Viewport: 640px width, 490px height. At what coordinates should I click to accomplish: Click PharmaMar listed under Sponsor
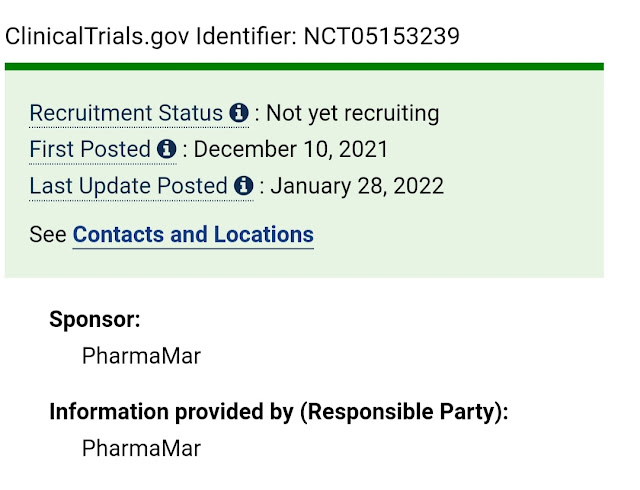coord(141,356)
